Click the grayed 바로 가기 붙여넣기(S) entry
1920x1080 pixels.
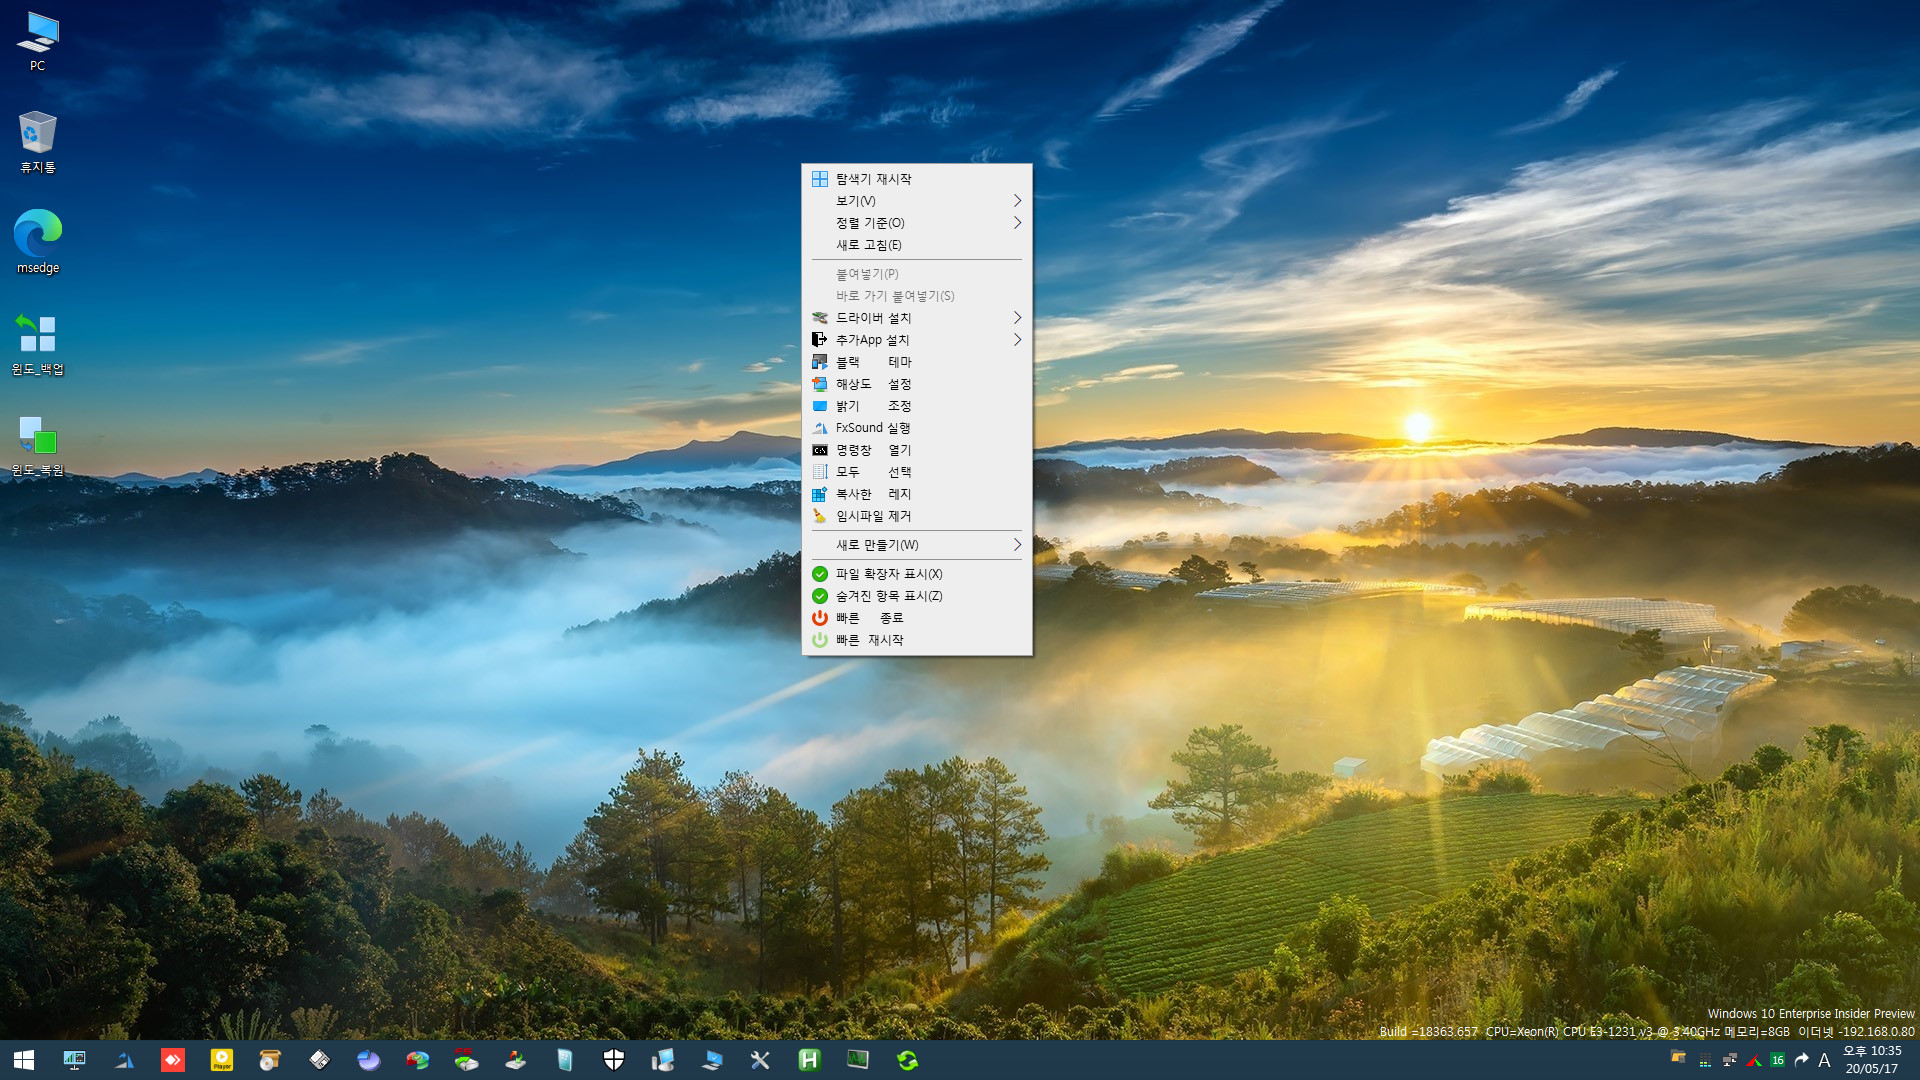917,296
